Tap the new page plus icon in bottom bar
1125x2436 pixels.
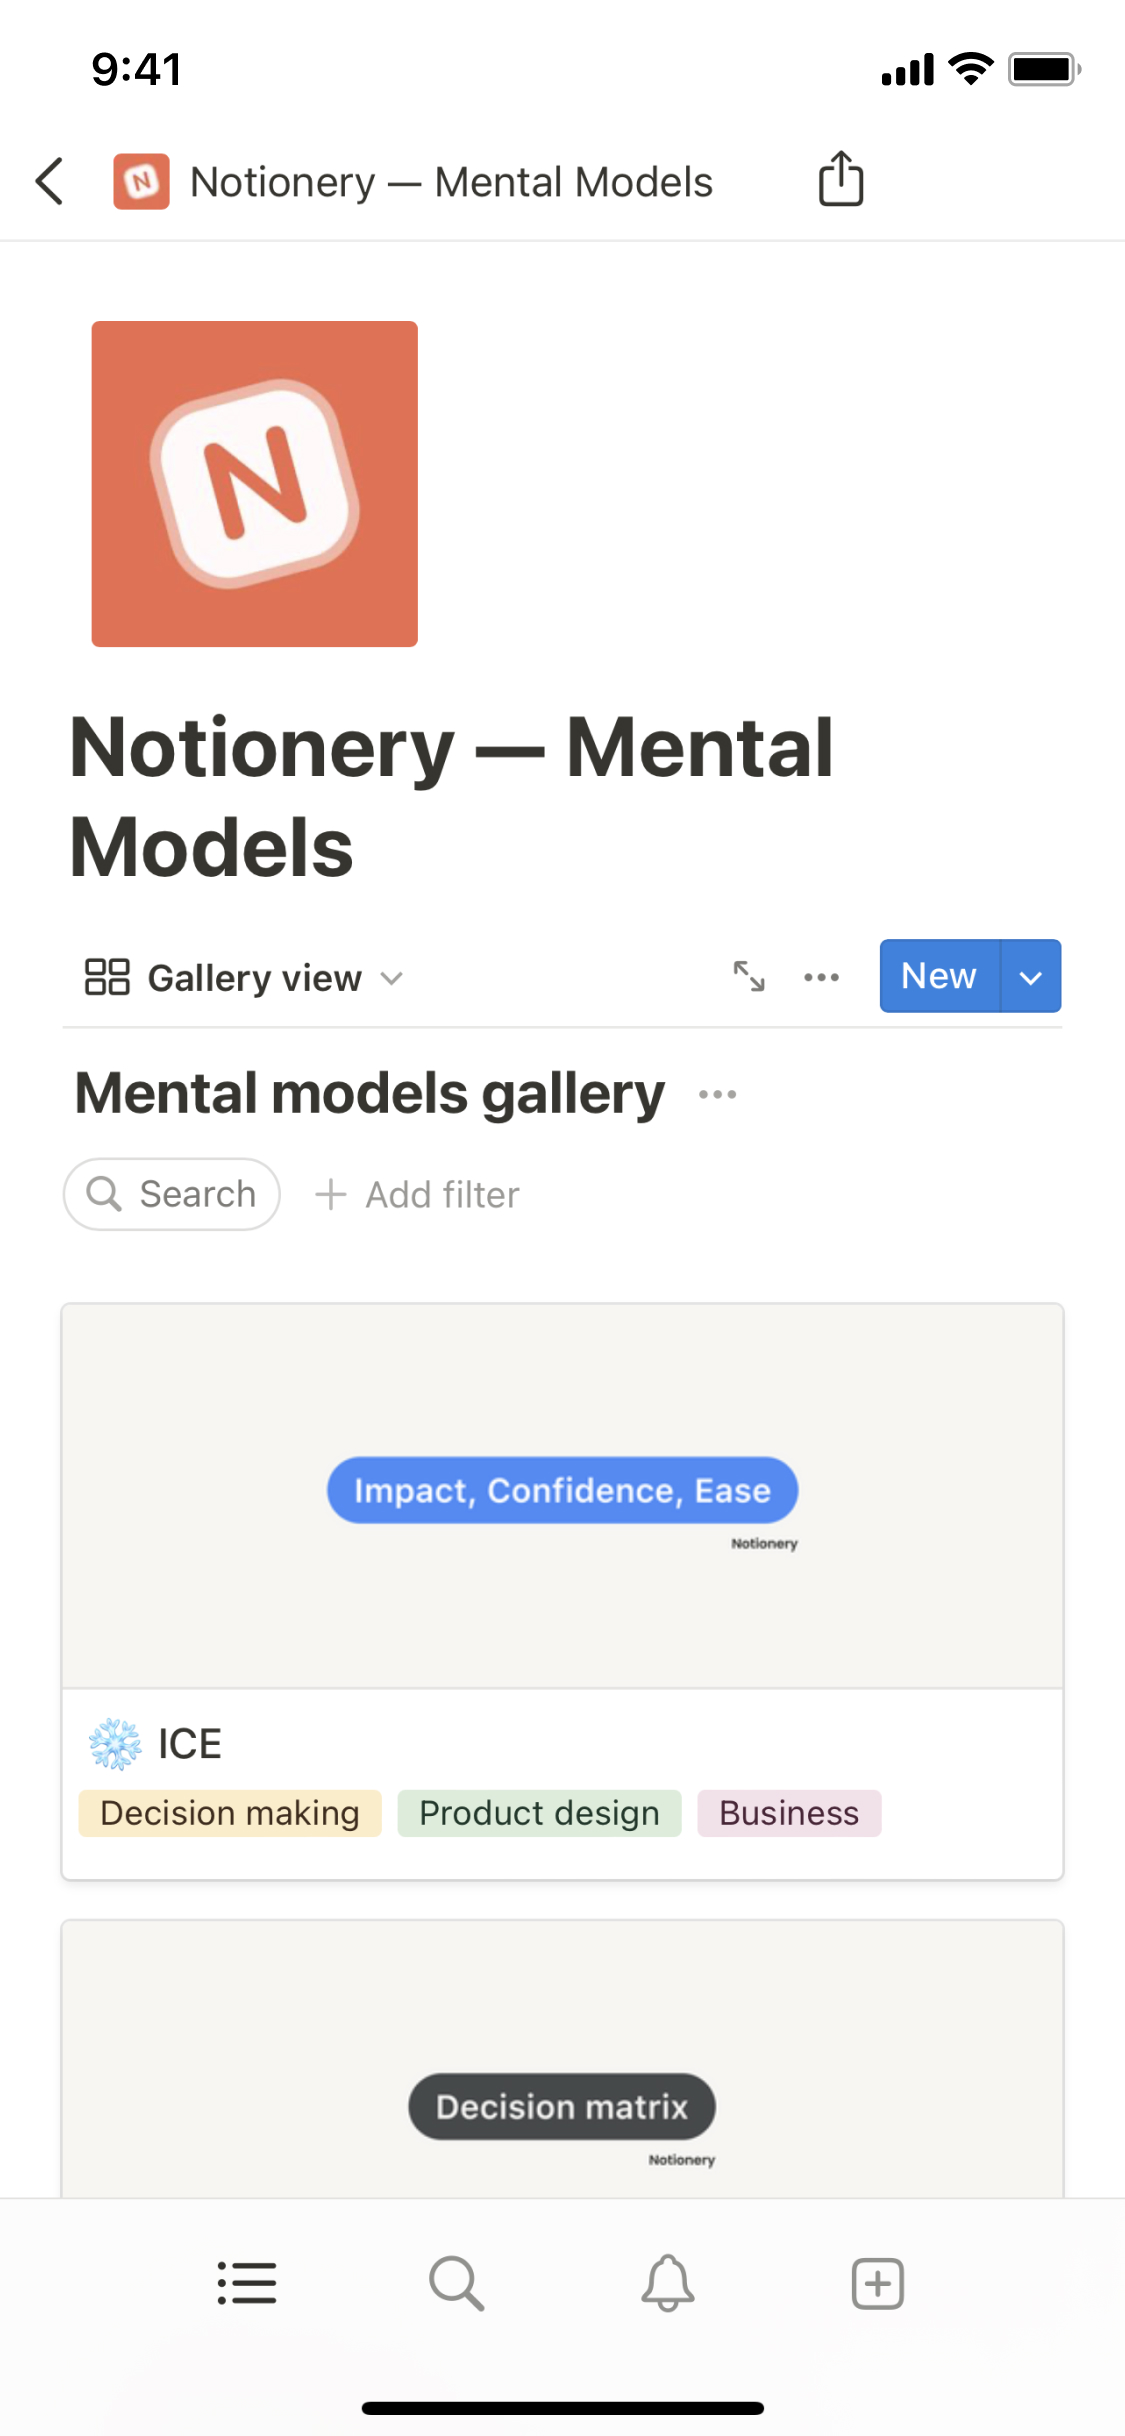click(x=877, y=2283)
